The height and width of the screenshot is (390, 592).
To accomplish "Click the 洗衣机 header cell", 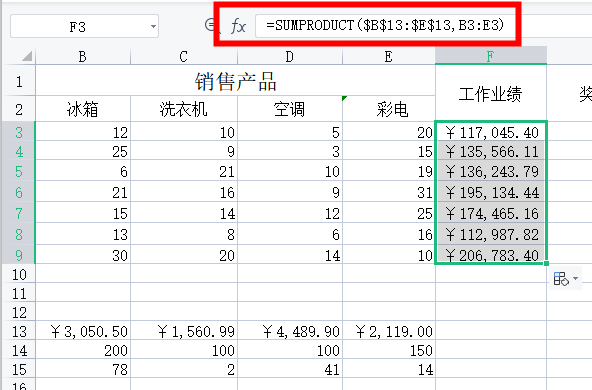I will pos(183,109).
